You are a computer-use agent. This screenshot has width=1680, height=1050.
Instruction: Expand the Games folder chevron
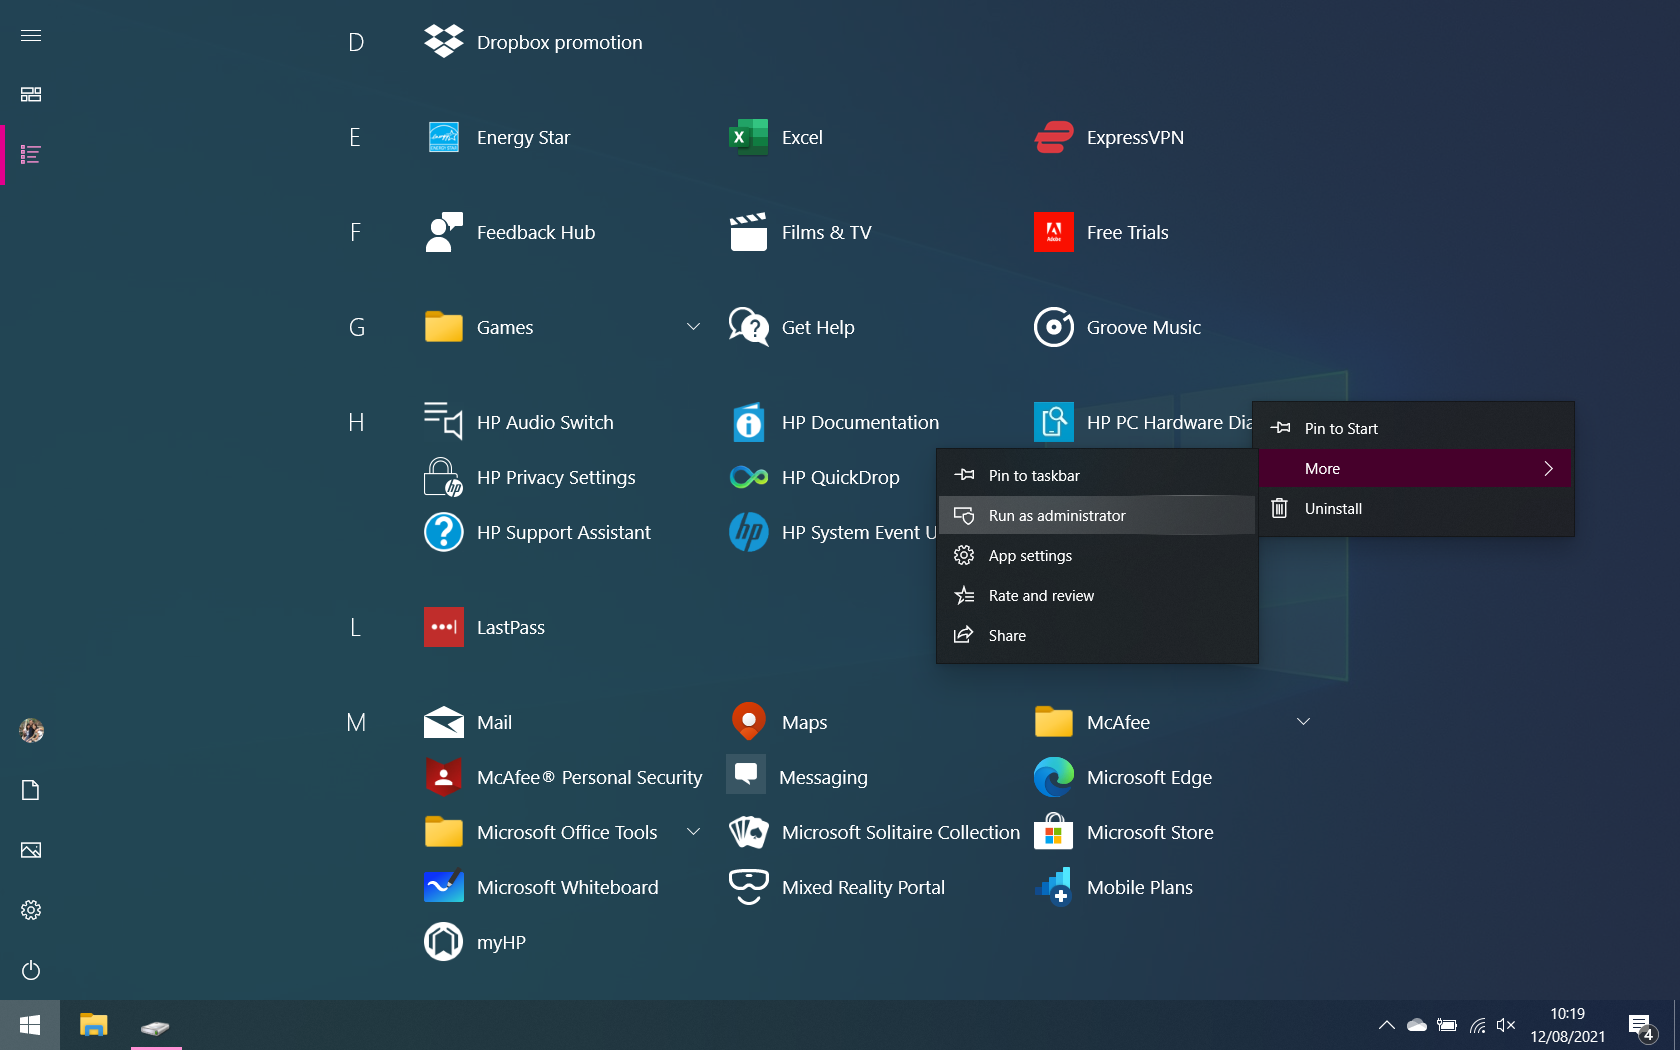[x=693, y=327]
